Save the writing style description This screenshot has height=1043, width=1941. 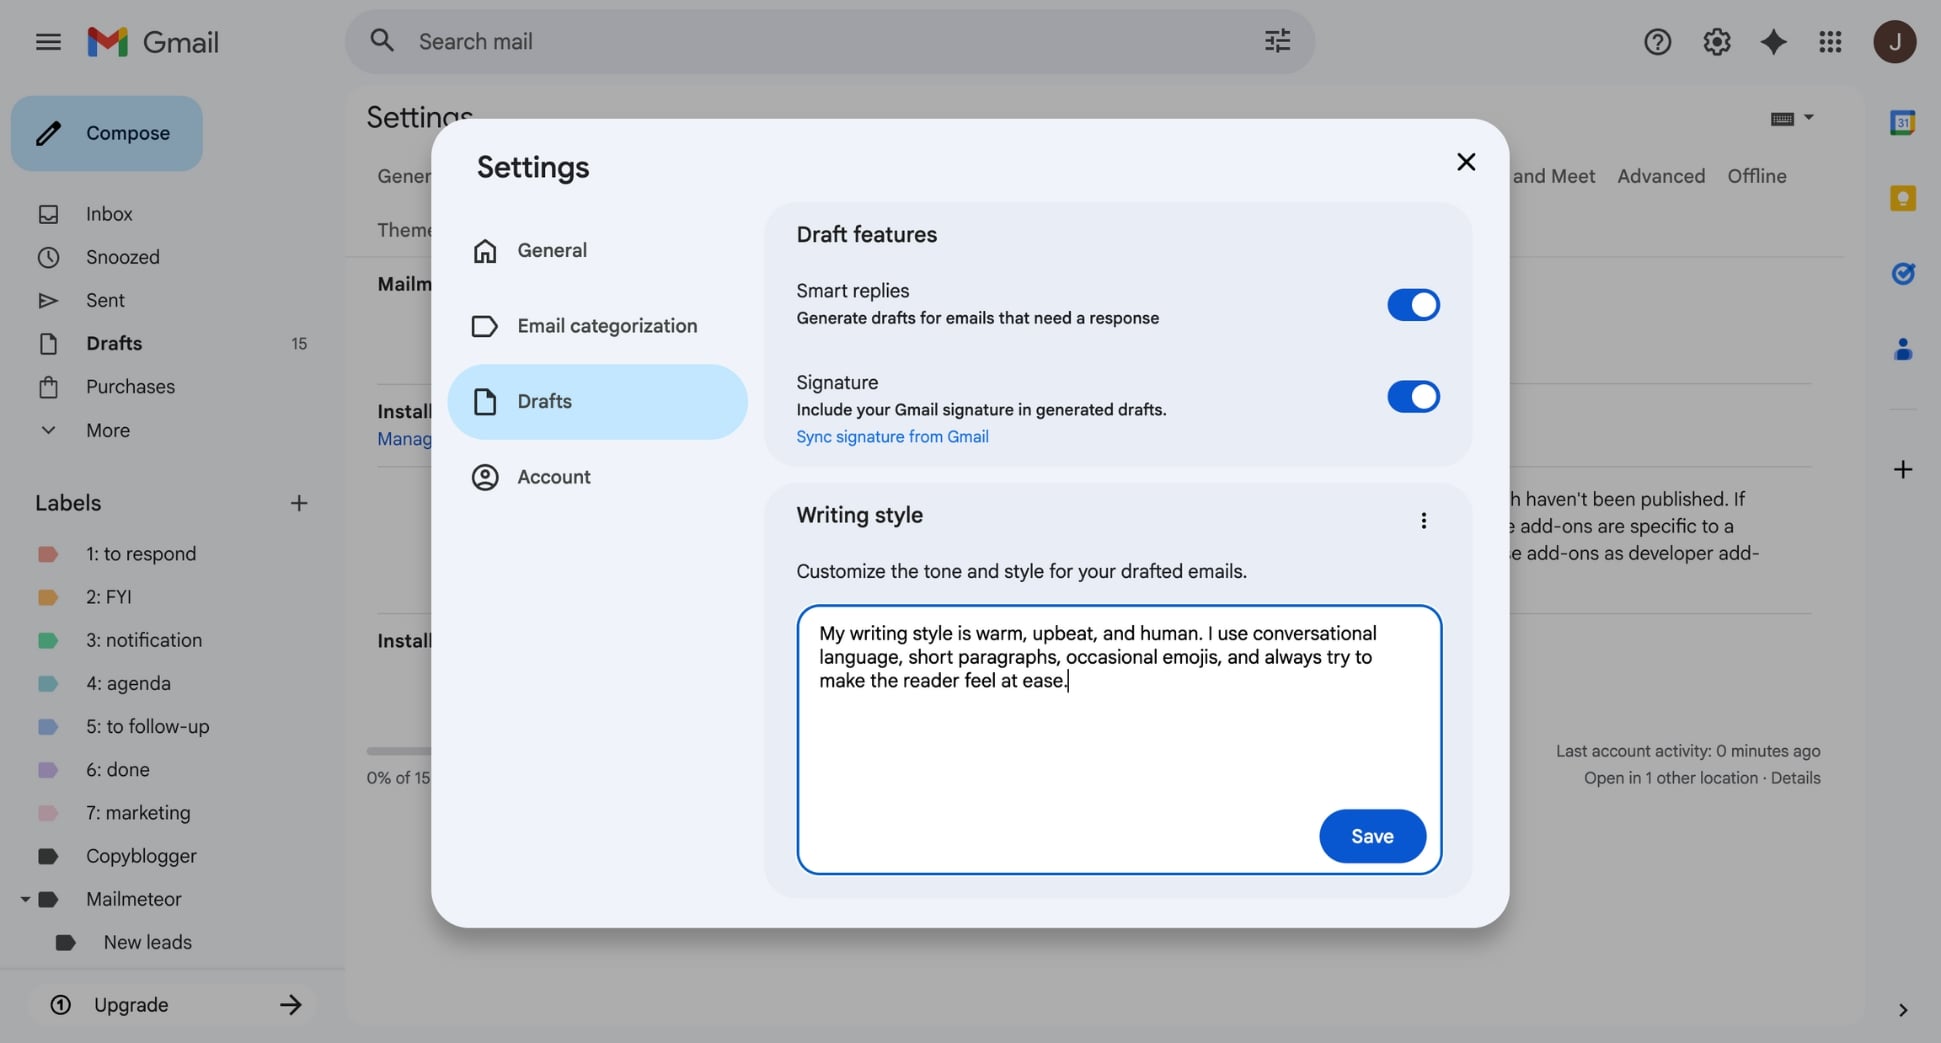tap(1372, 836)
